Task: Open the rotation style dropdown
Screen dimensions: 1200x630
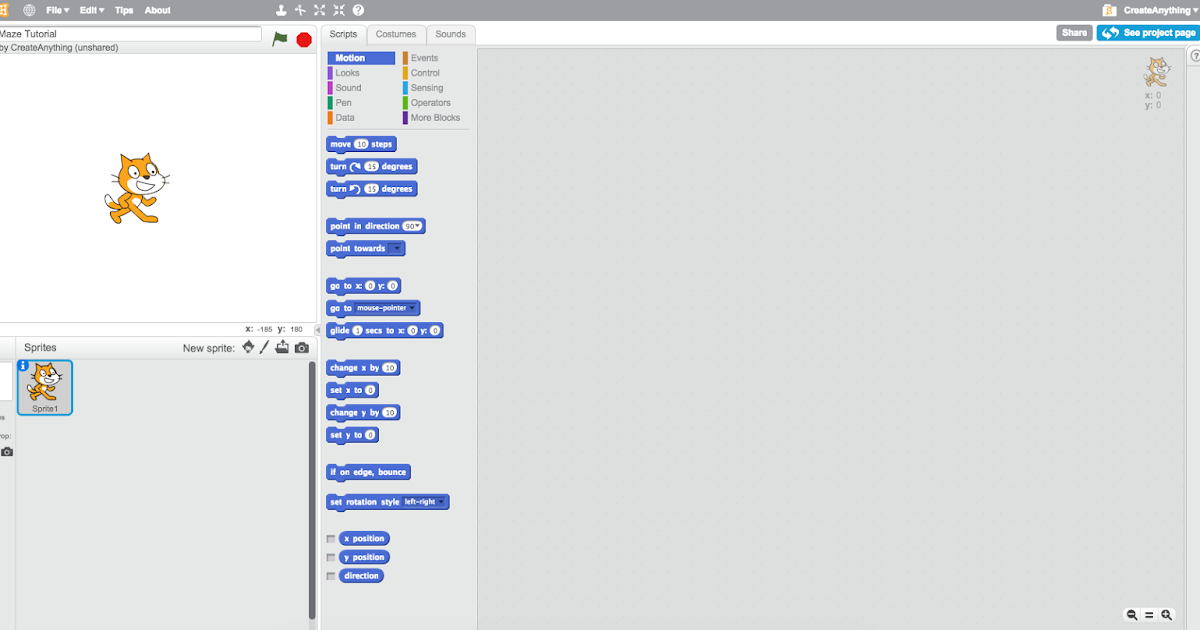Action: click(x=442, y=501)
